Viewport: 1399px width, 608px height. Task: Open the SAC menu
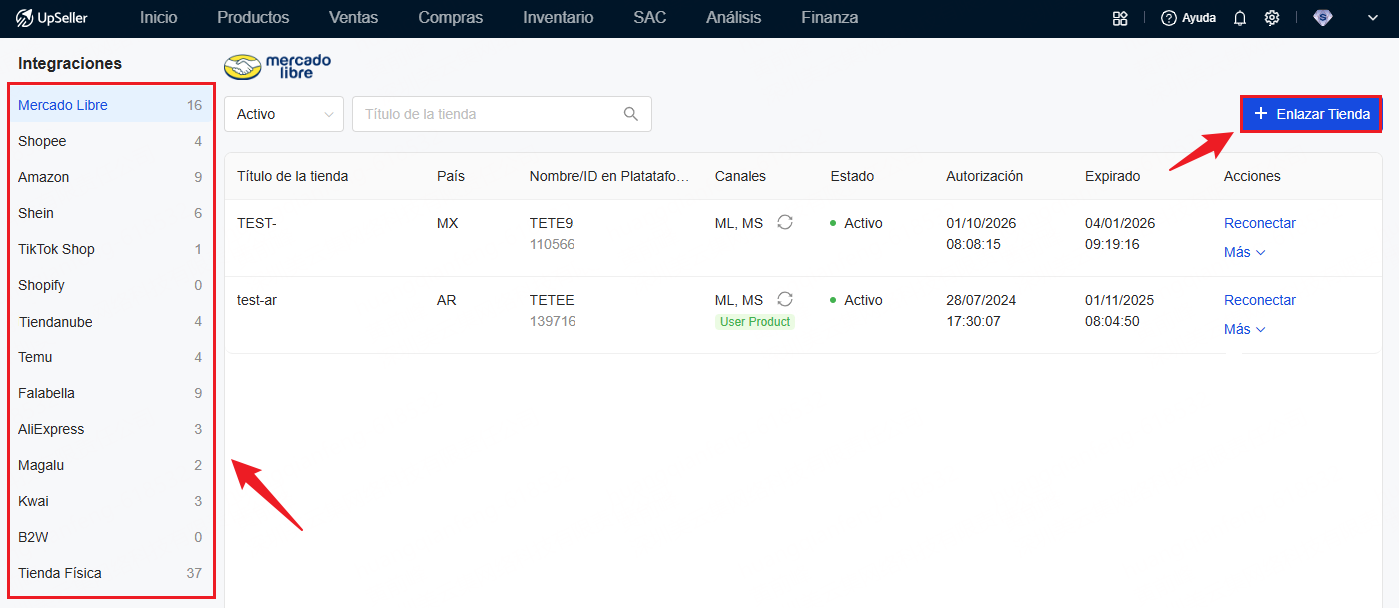[650, 18]
